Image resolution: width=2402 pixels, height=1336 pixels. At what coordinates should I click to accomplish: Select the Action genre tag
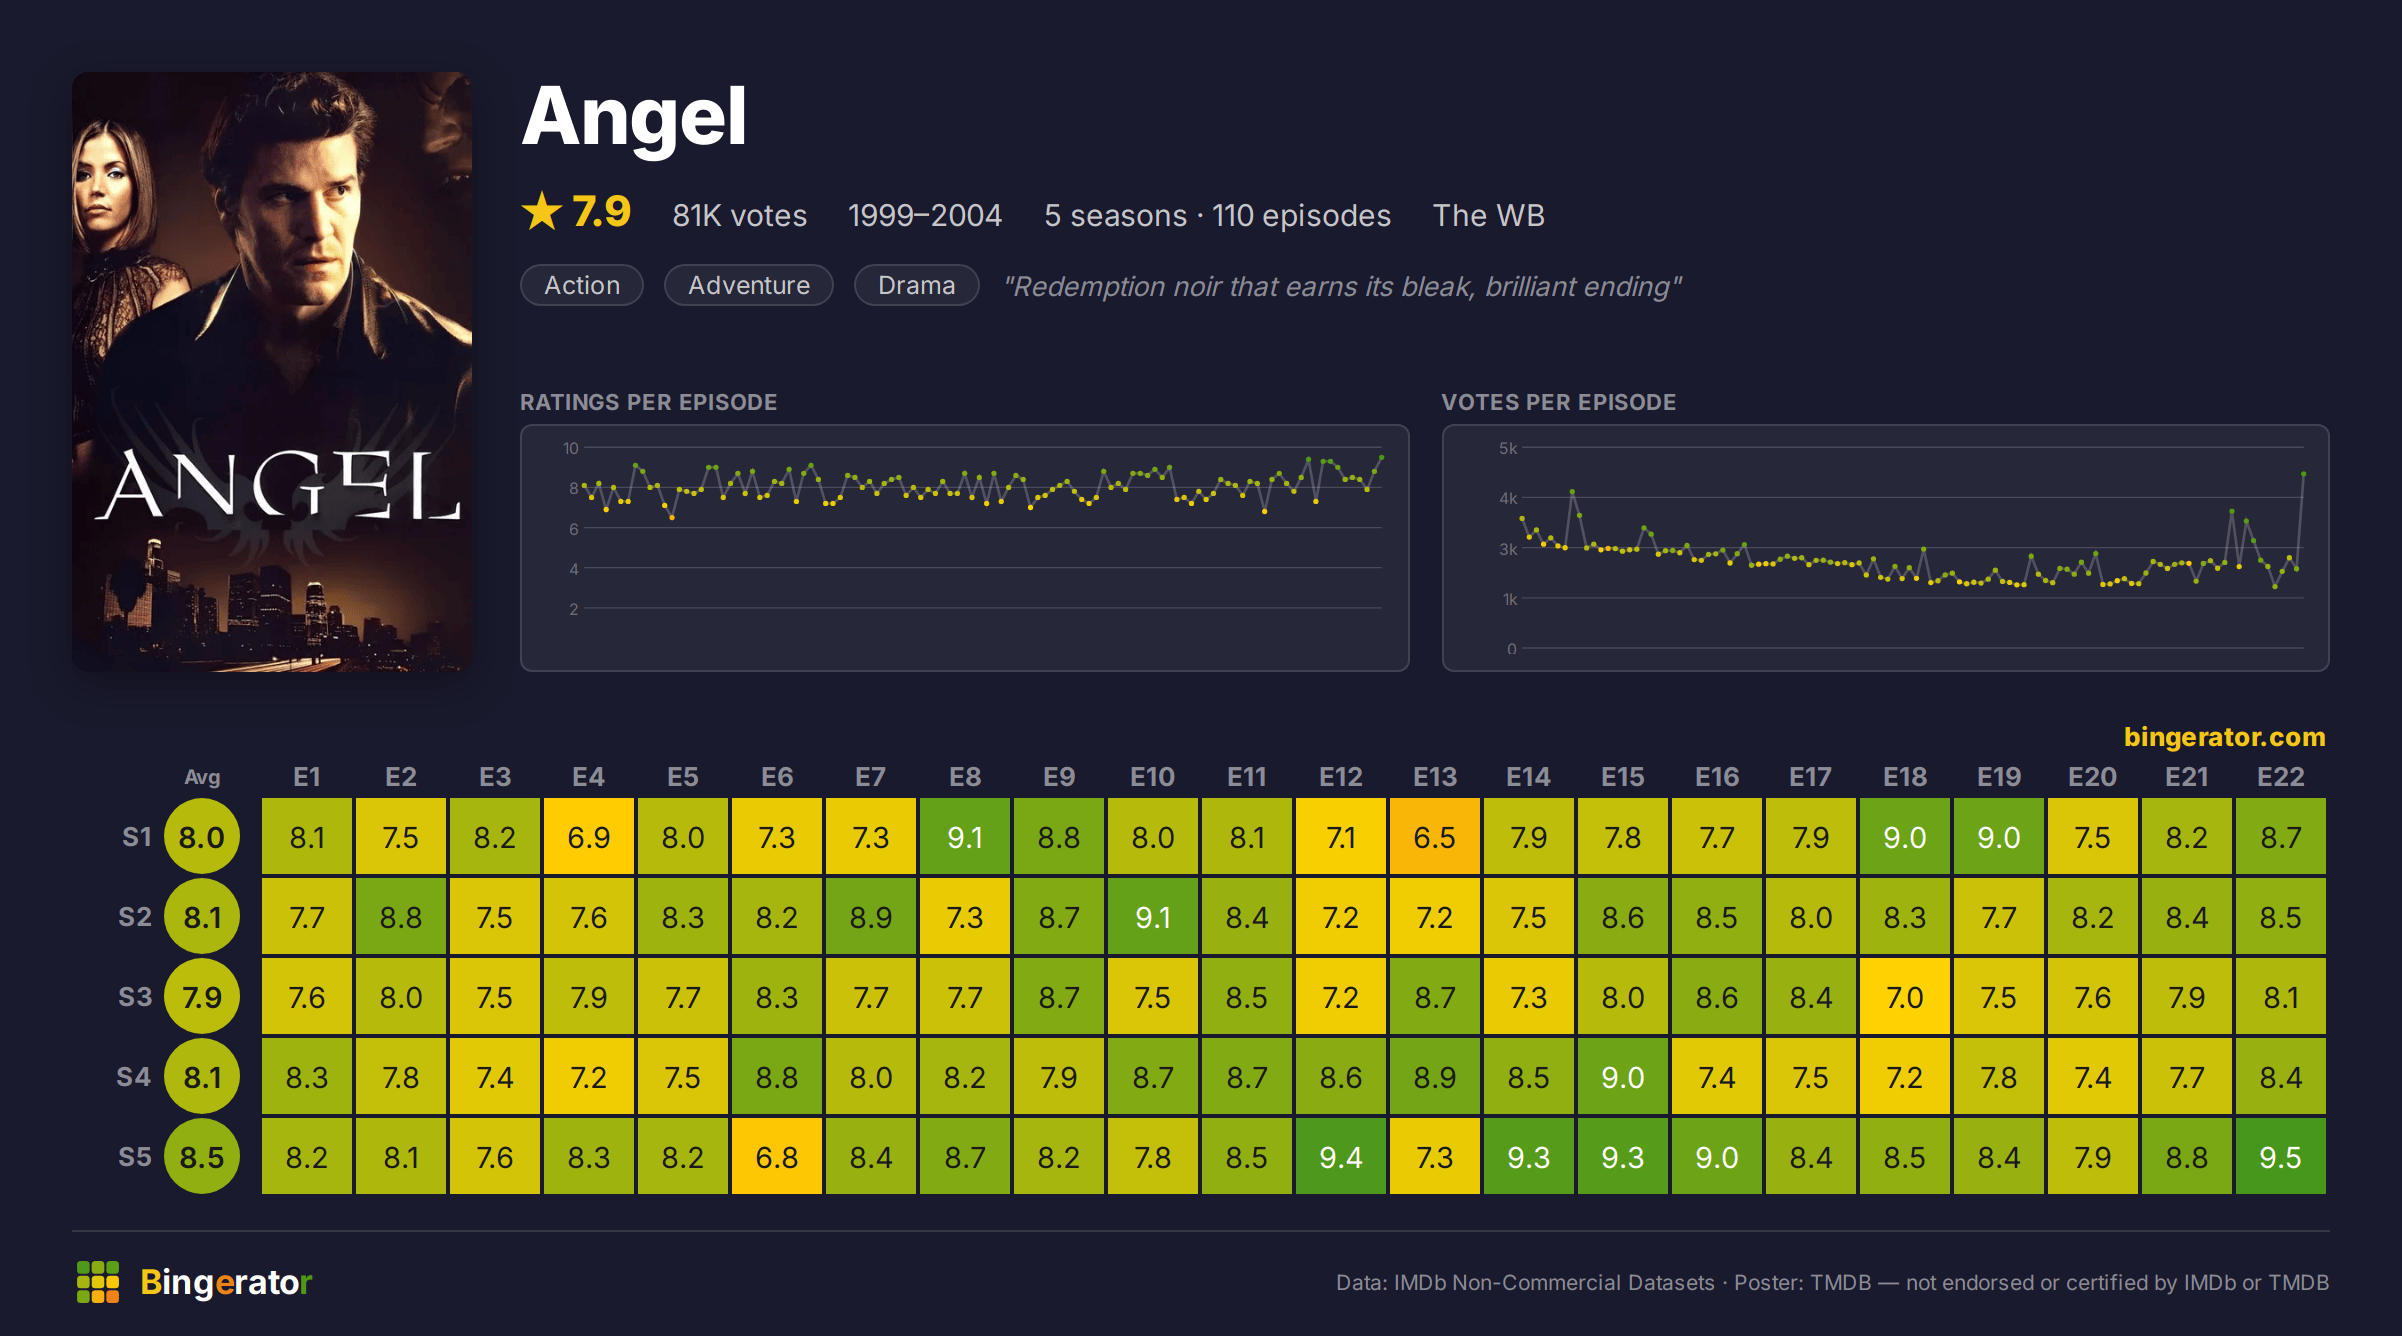tap(582, 286)
